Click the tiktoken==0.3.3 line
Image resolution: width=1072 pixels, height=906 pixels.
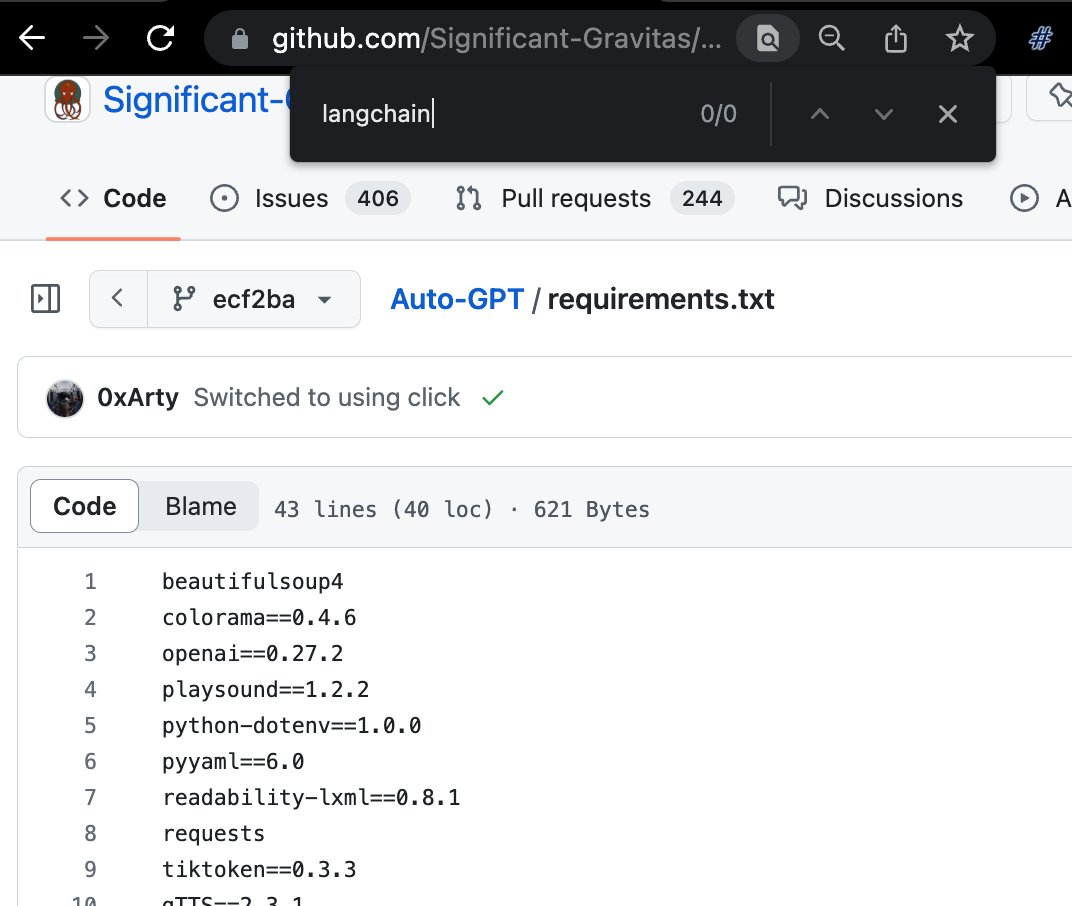point(259,869)
